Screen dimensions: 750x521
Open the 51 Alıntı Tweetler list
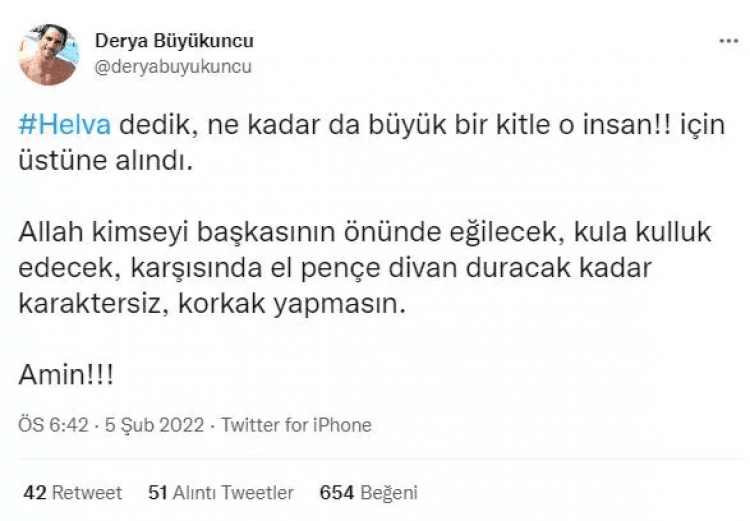[220, 493]
